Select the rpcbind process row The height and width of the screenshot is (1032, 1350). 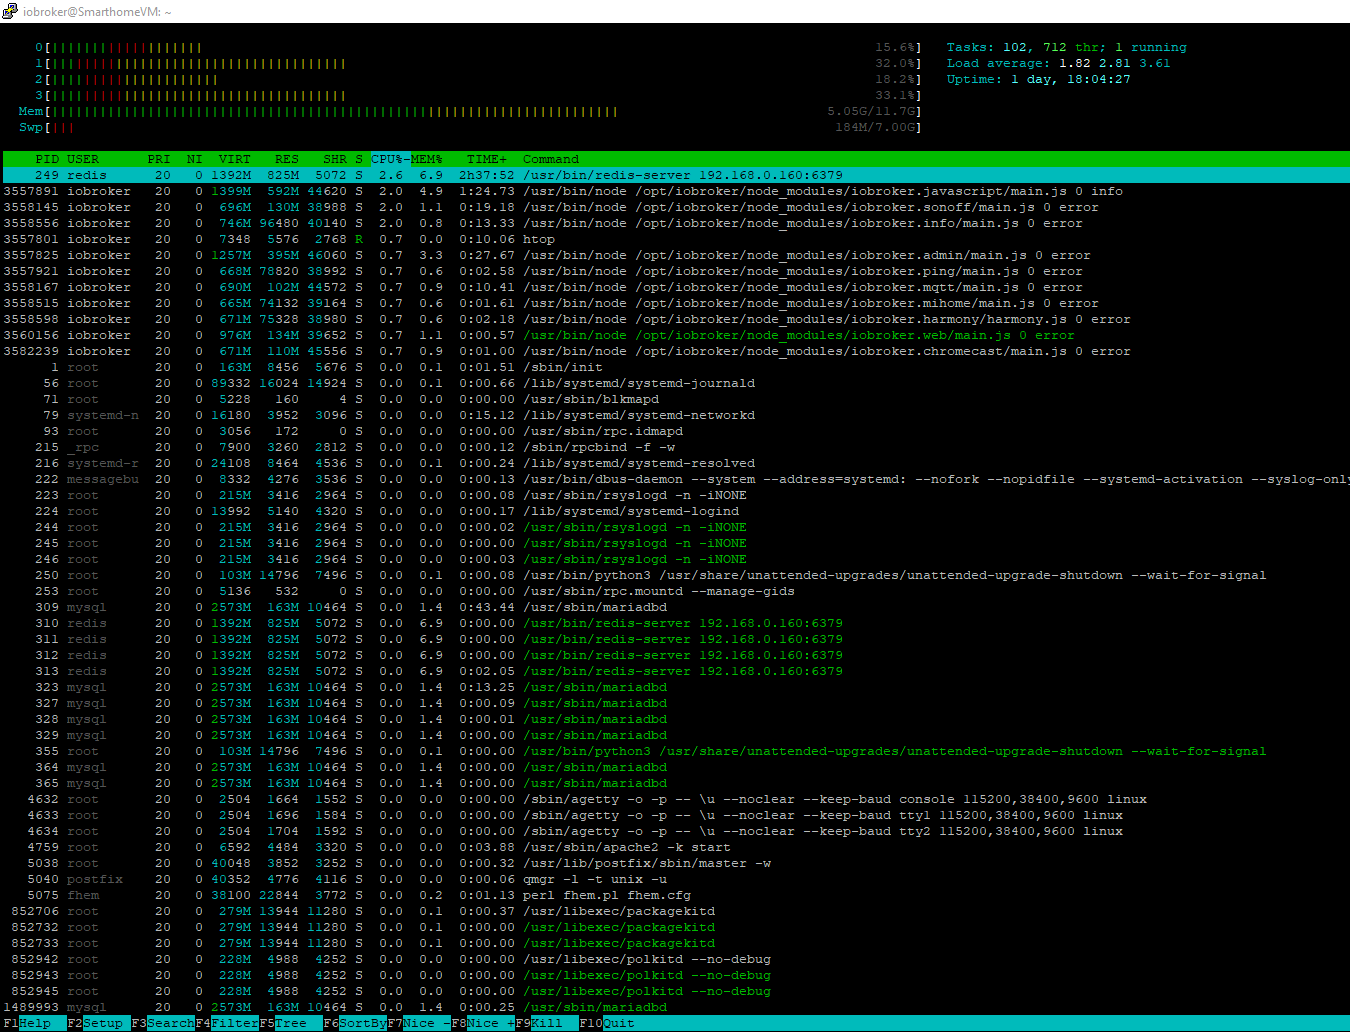(675, 447)
